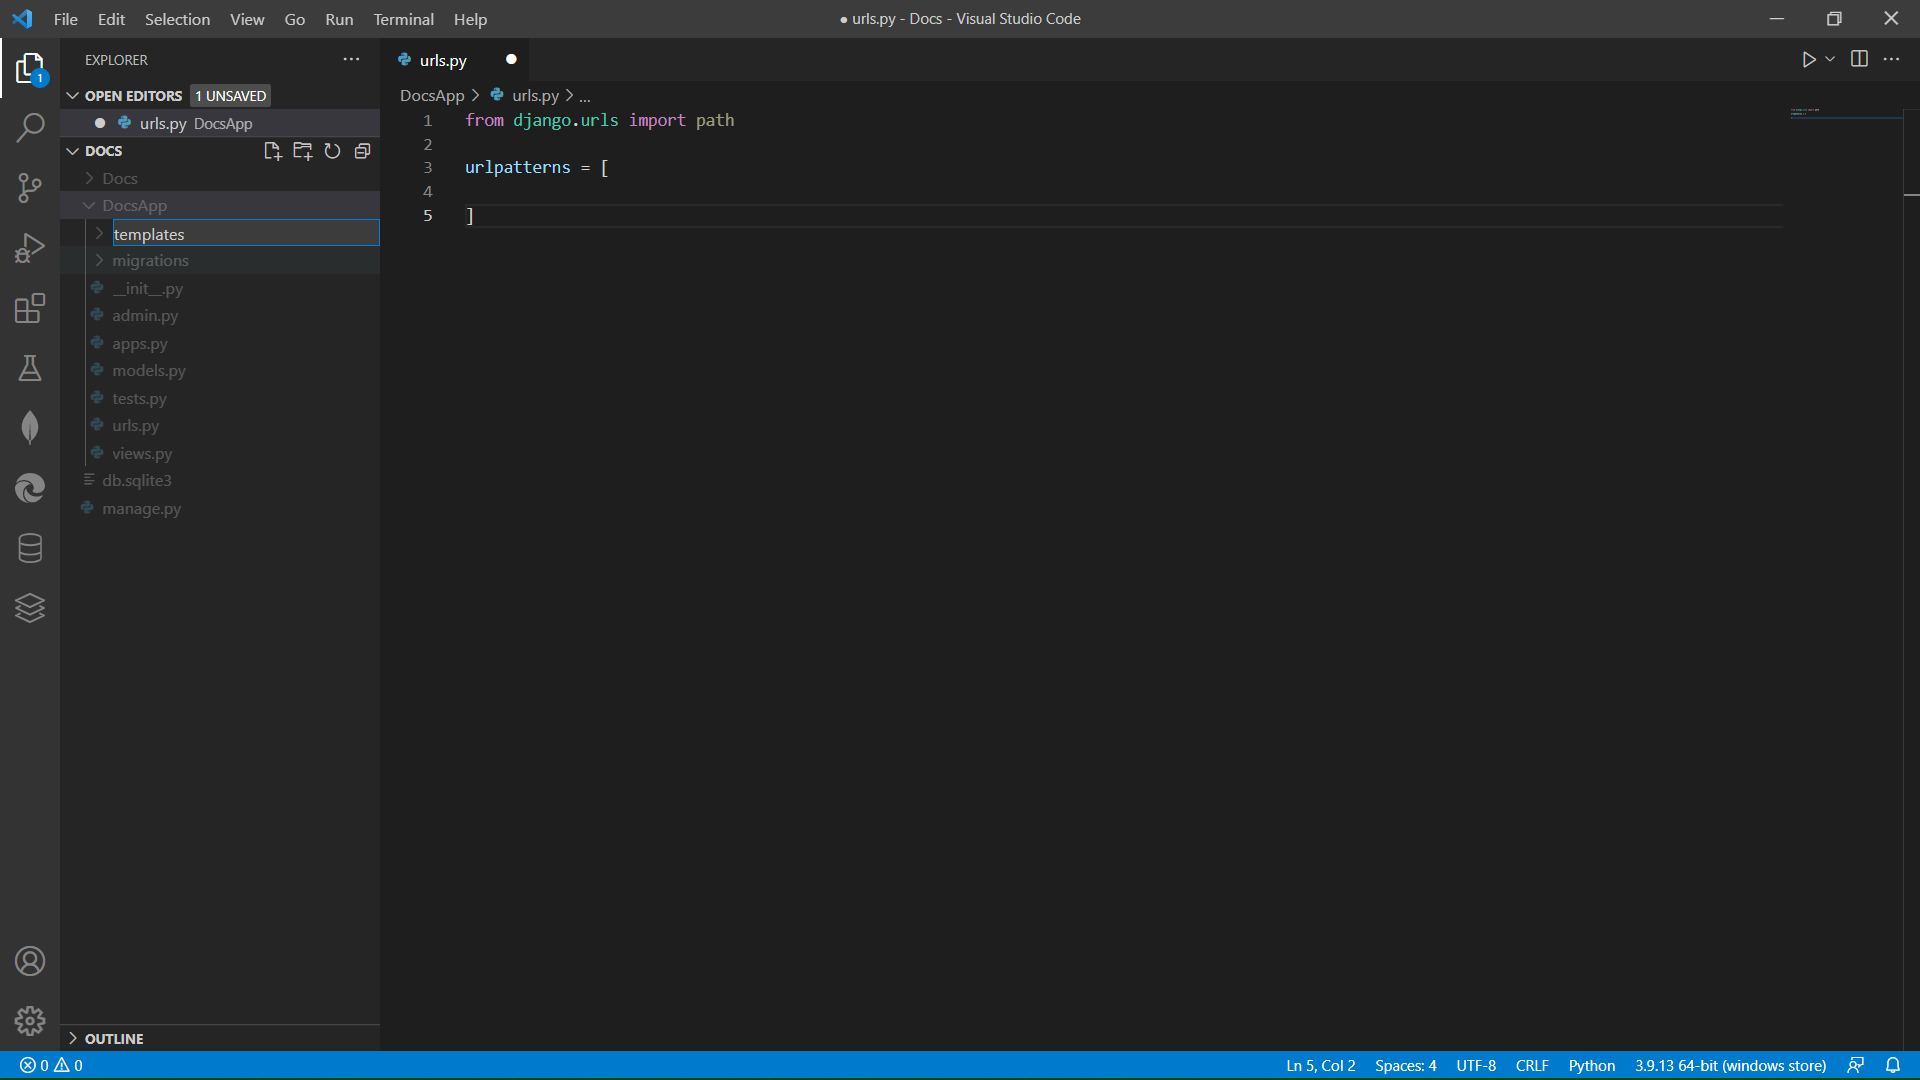Click the Python language mode in status bar
1920x1080 pixels.
1591,1065
